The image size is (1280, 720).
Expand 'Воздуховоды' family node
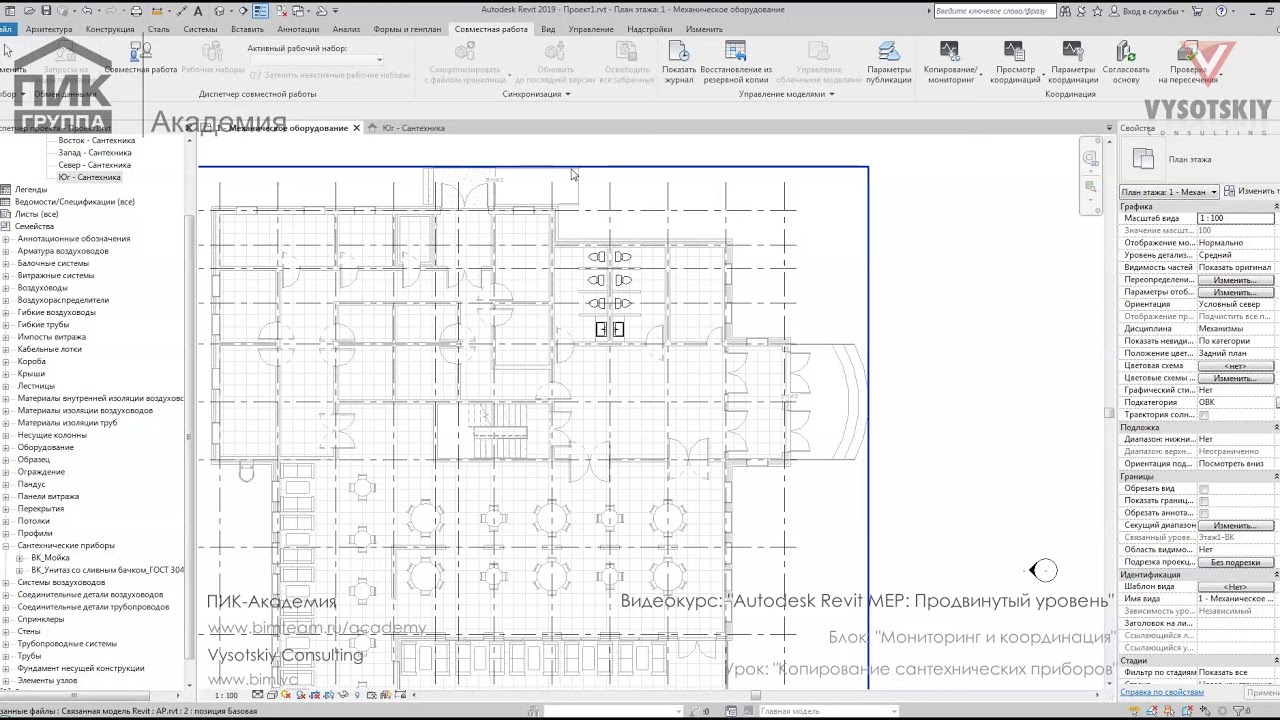coord(7,288)
